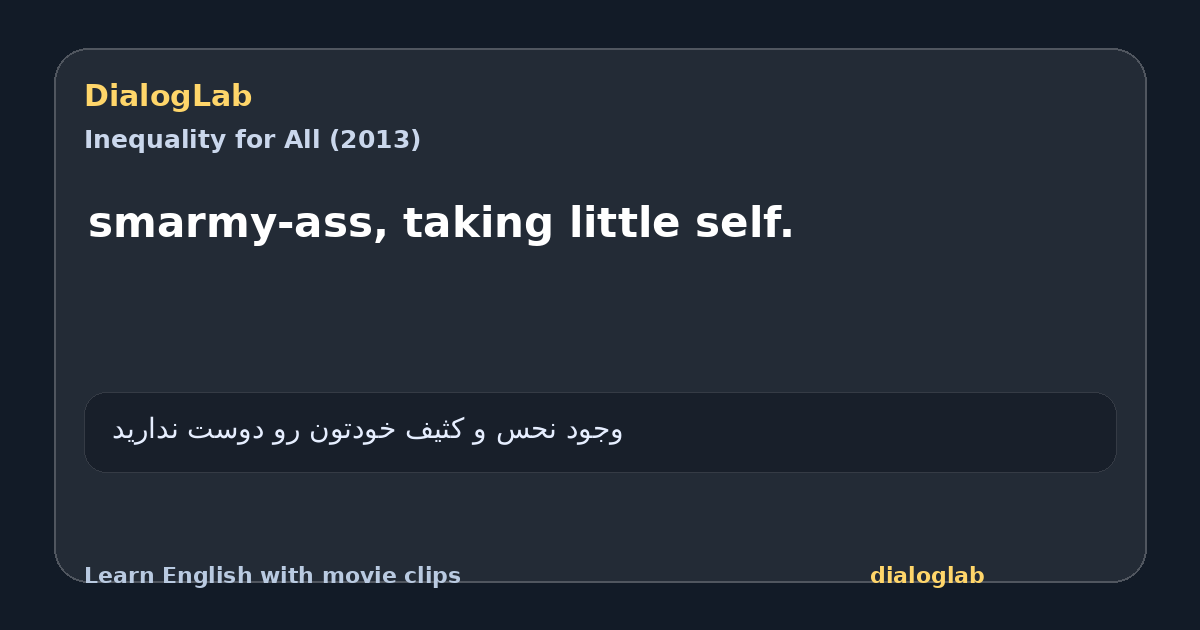Select the English quote line 'smarmy-ass, taking little self.'
This screenshot has width=1200, height=630.
click(x=441, y=223)
